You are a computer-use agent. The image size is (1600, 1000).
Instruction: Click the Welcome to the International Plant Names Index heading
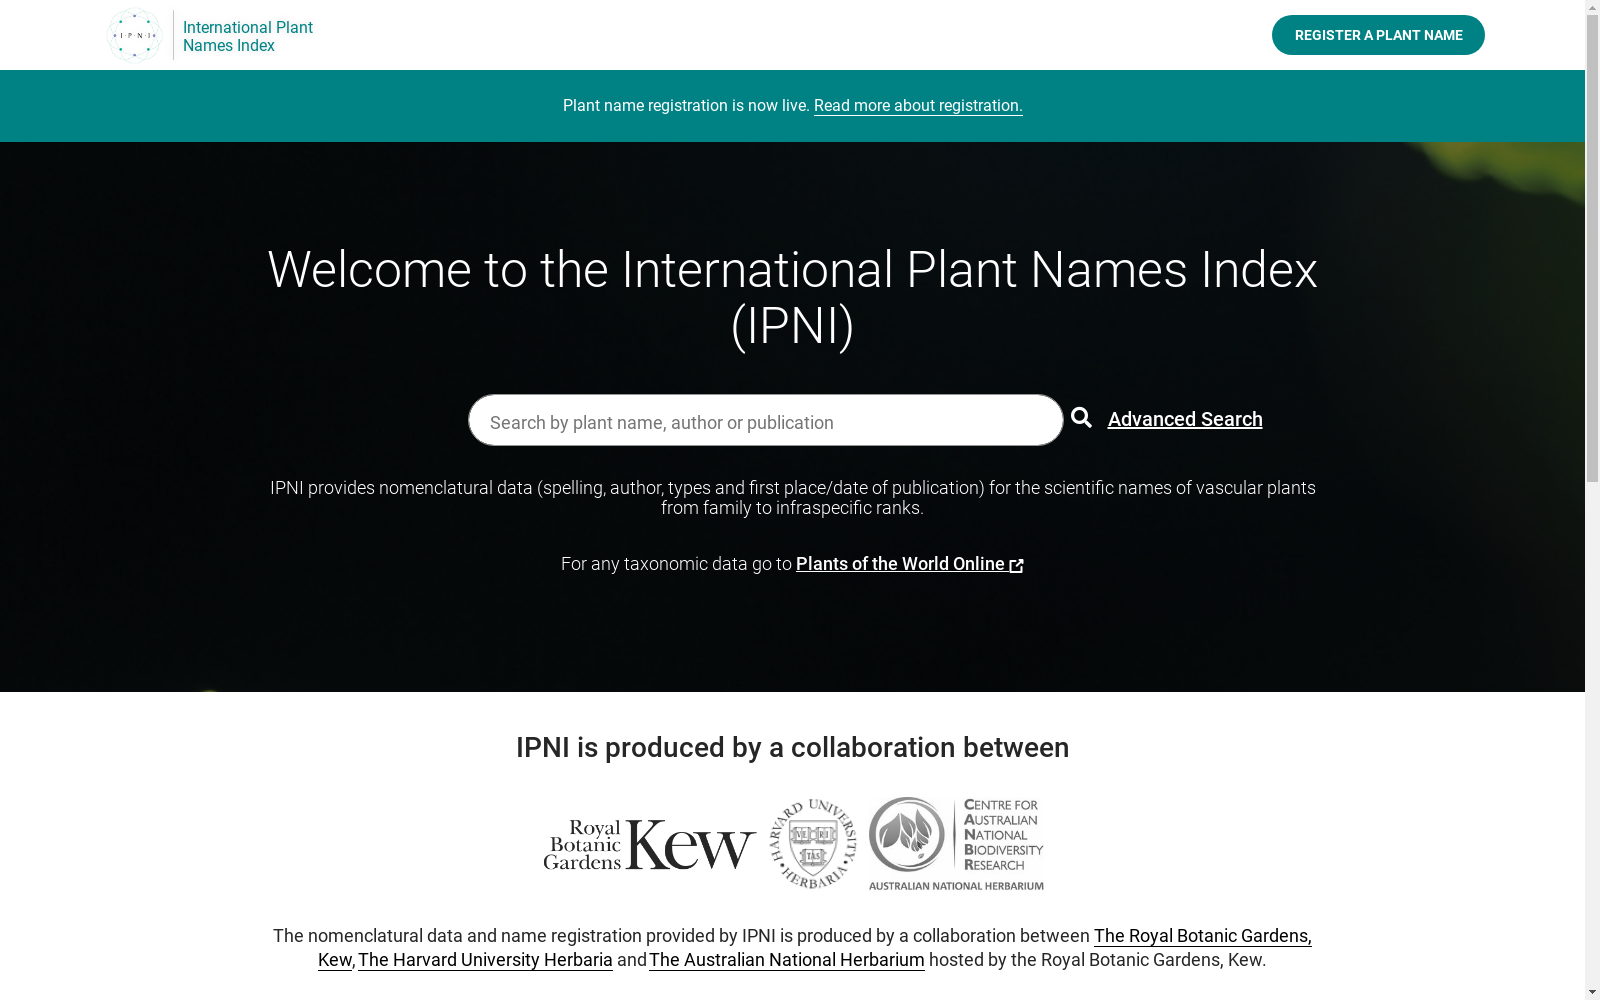(792, 298)
